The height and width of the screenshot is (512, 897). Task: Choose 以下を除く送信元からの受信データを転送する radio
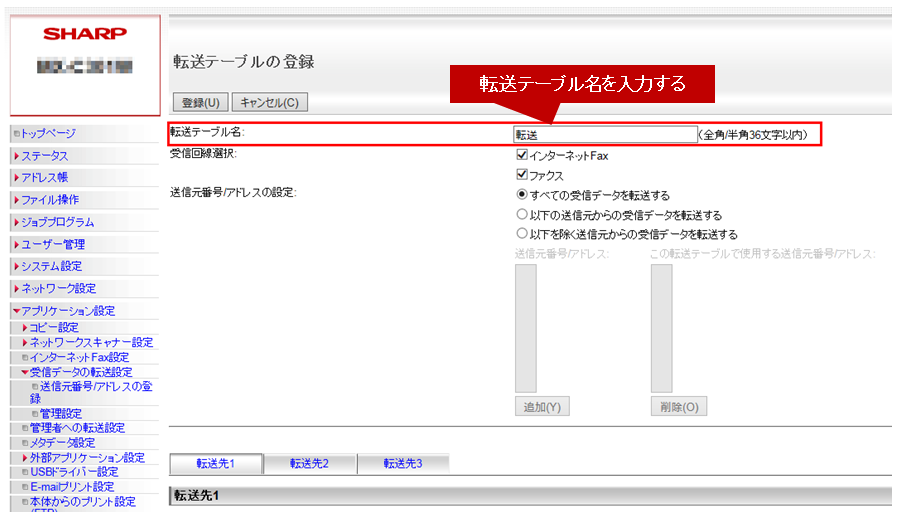coord(522,233)
